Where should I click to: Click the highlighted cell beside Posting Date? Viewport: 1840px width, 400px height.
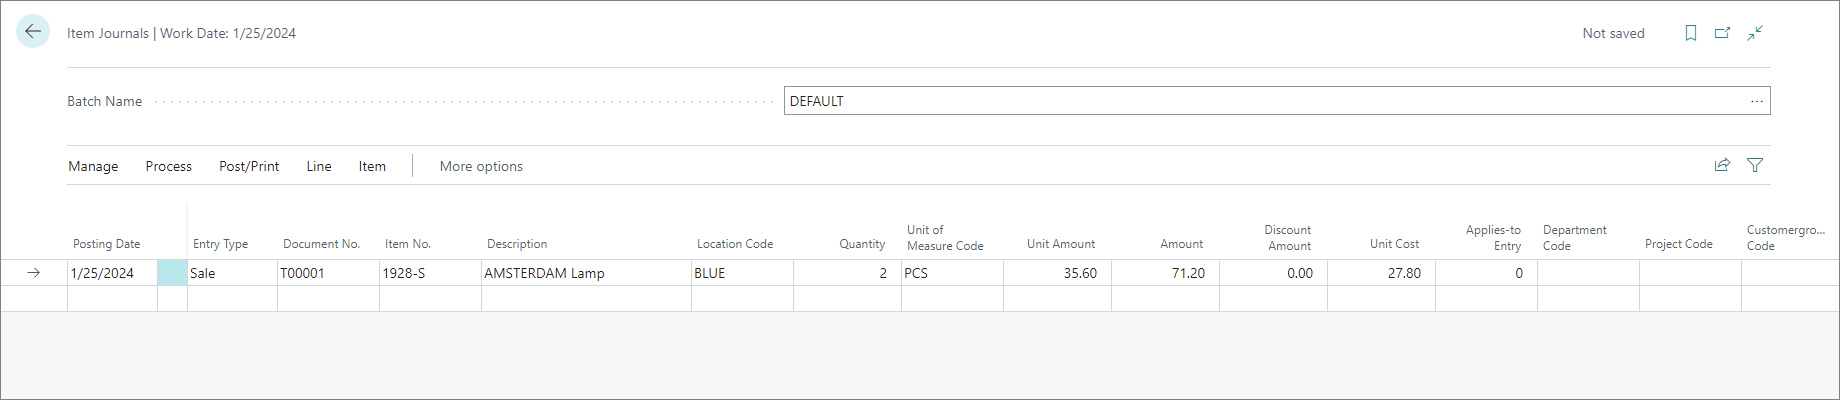pyautogui.click(x=172, y=273)
